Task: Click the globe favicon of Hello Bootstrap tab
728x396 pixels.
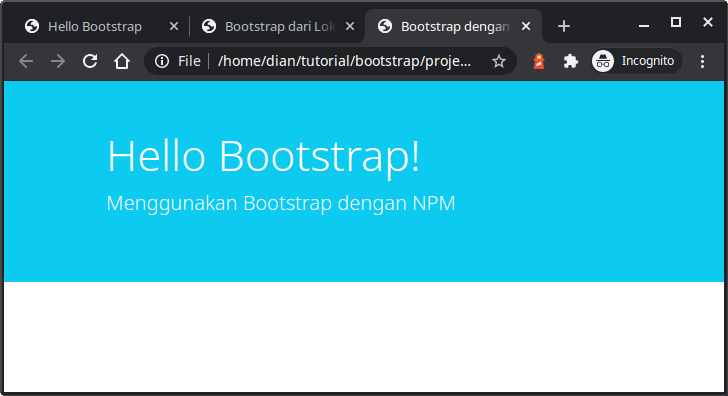Action: [32, 26]
